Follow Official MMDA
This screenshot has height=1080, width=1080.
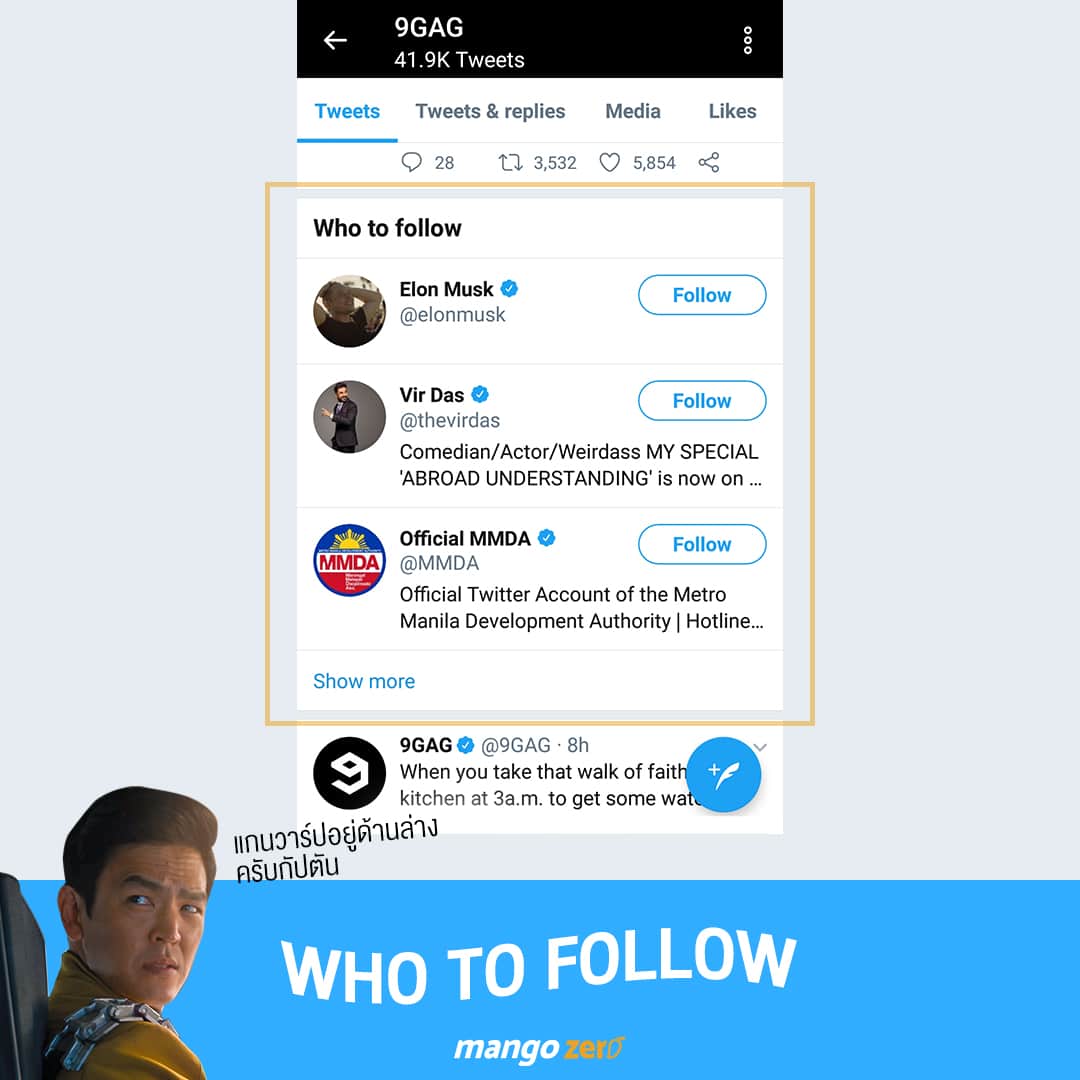(x=702, y=544)
